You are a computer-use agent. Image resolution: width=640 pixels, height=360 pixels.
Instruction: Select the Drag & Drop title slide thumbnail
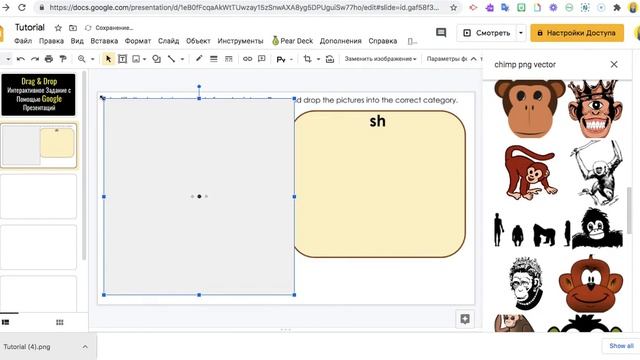pyautogui.click(x=38, y=95)
